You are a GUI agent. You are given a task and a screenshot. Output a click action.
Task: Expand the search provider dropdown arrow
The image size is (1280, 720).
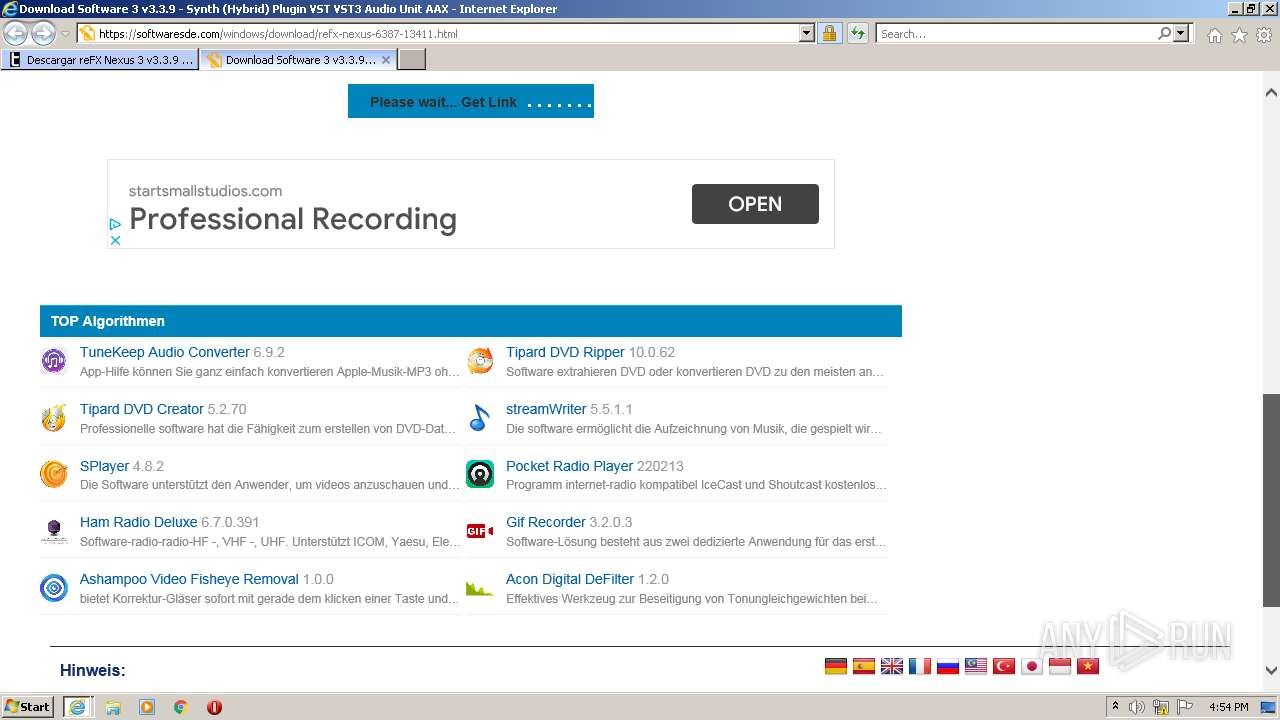pyautogui.click(x=1182, y=33)
